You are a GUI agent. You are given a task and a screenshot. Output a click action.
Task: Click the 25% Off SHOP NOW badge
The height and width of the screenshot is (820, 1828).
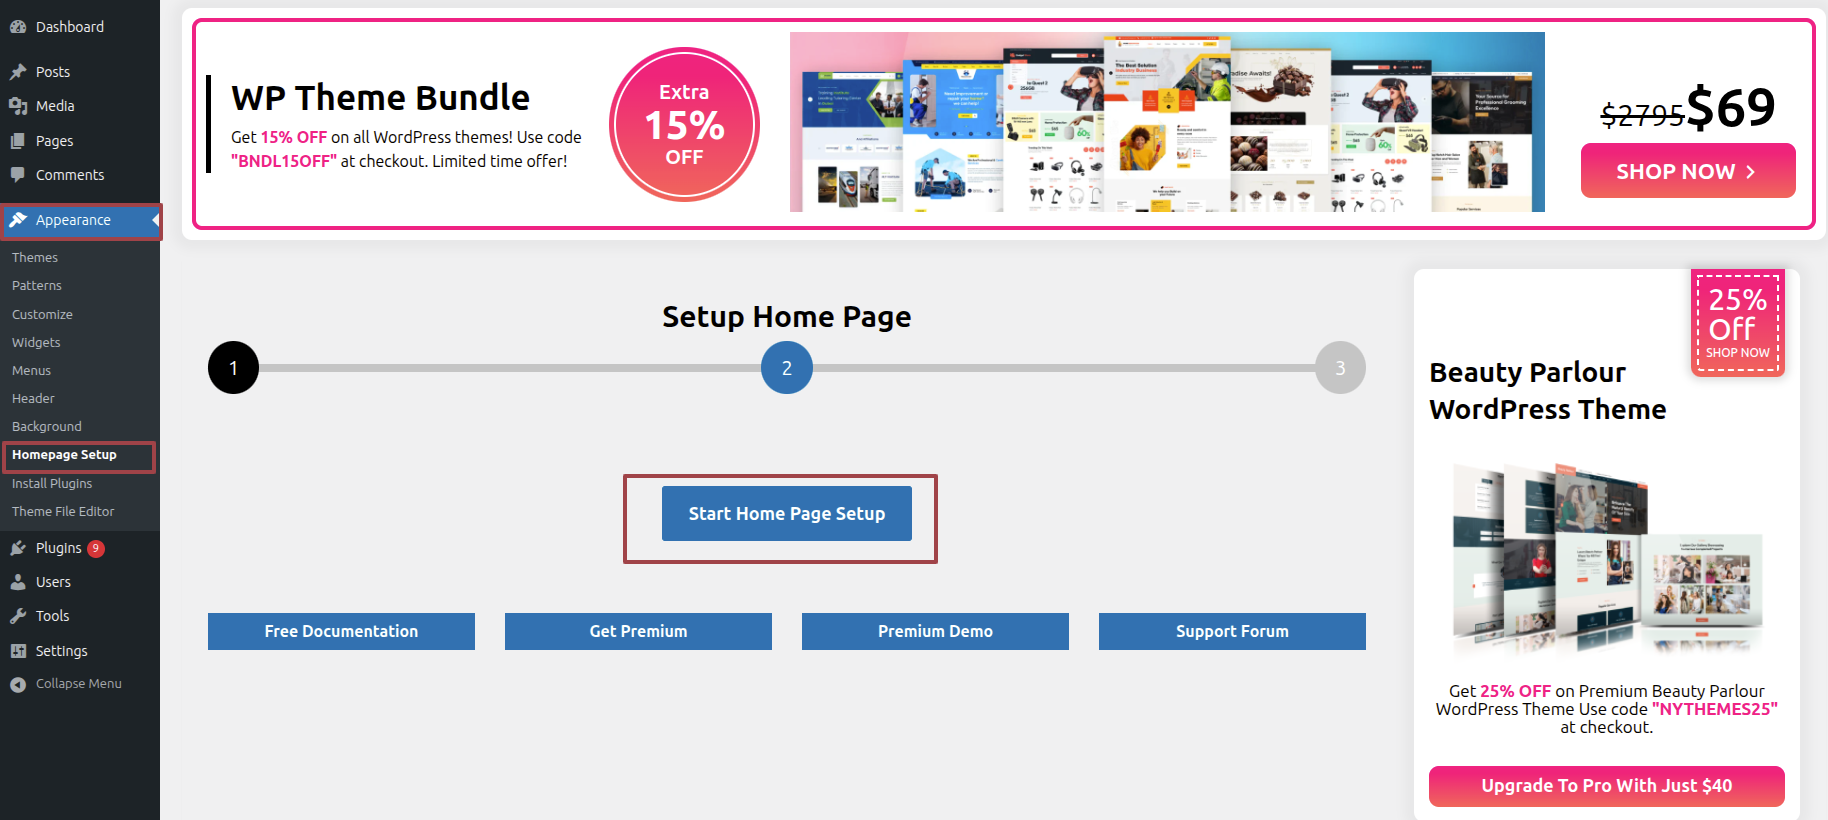1738,323
